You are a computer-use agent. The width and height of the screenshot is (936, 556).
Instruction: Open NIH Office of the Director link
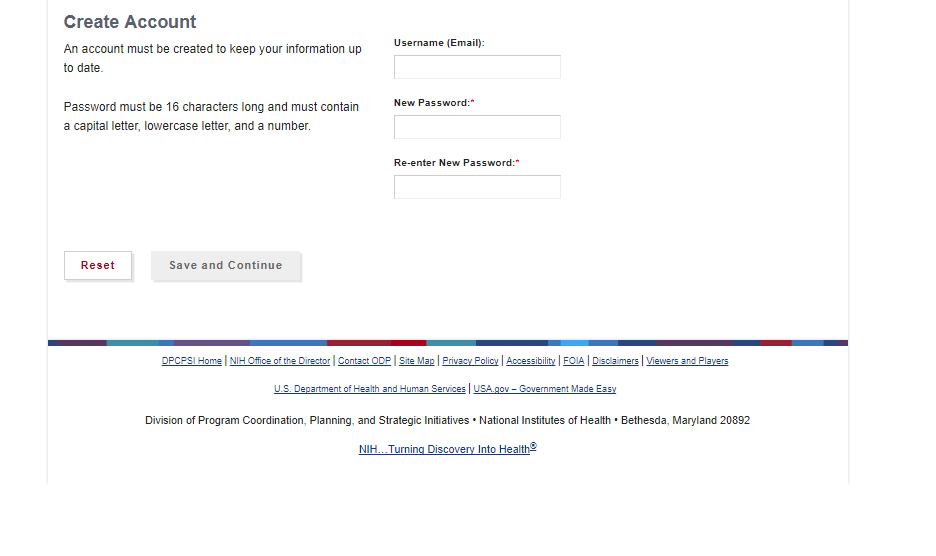pos(280,361)
